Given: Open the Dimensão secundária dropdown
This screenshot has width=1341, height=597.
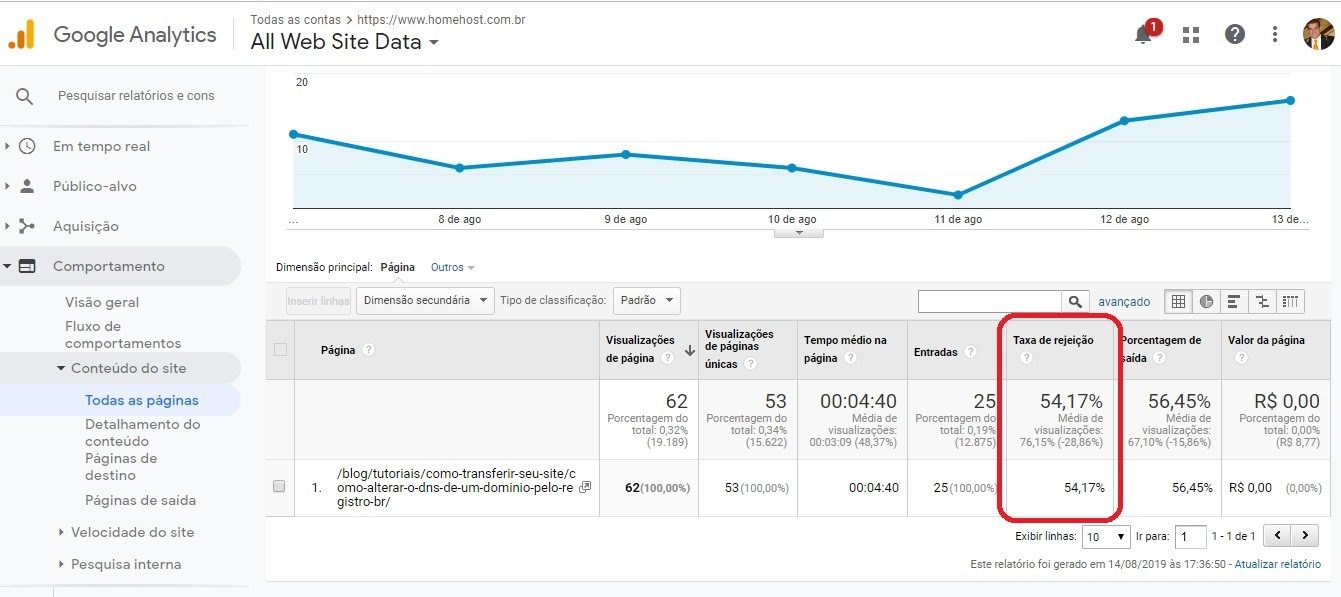Looking at the screenshot, I should pyautogui.click(x=426, y=300).
